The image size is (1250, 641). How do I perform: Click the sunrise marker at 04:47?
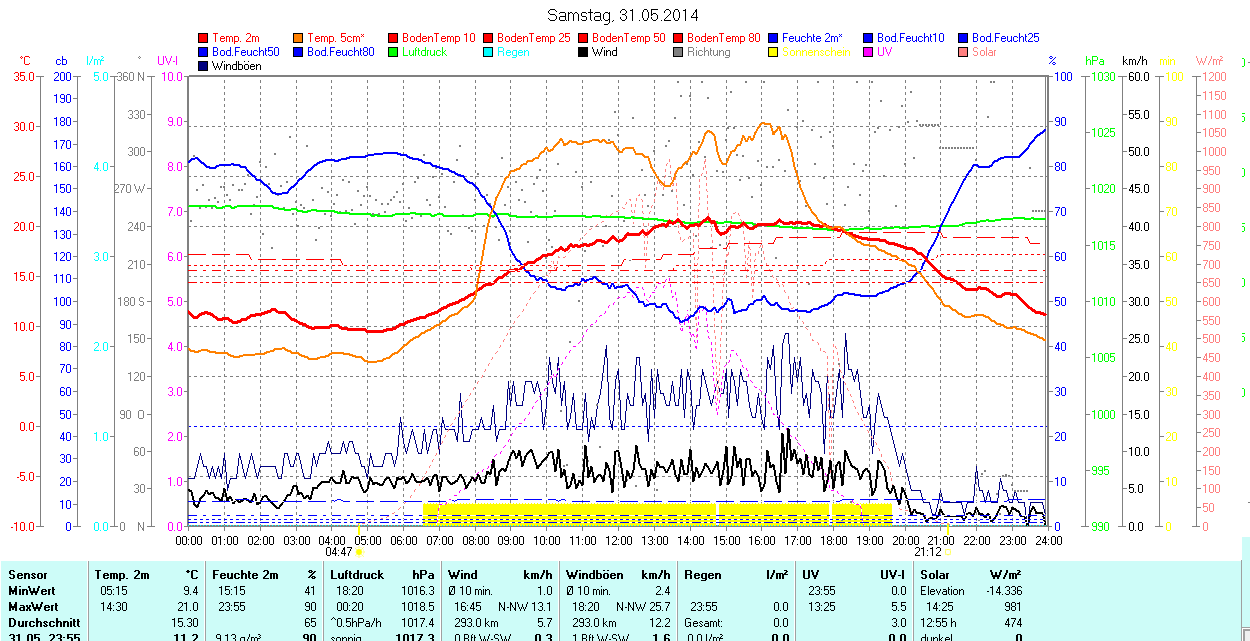click(x=359, y=552)
